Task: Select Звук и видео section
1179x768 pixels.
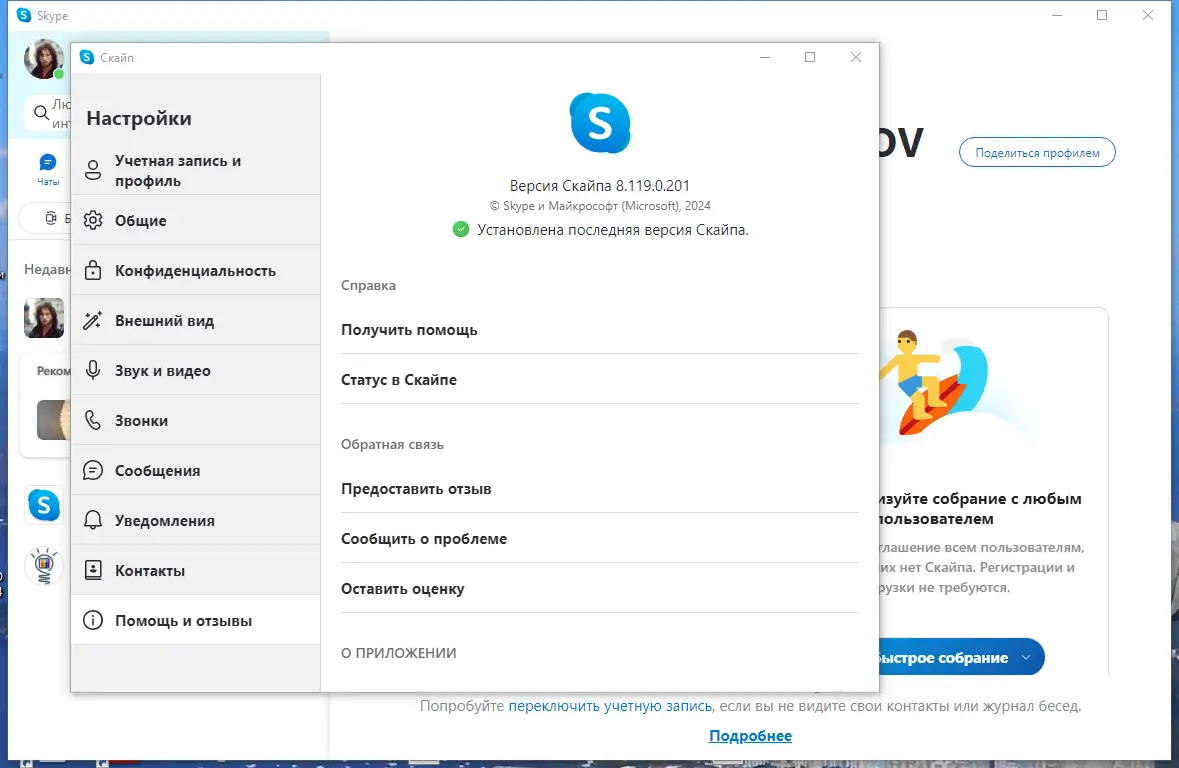Action: tap(195, 370)
